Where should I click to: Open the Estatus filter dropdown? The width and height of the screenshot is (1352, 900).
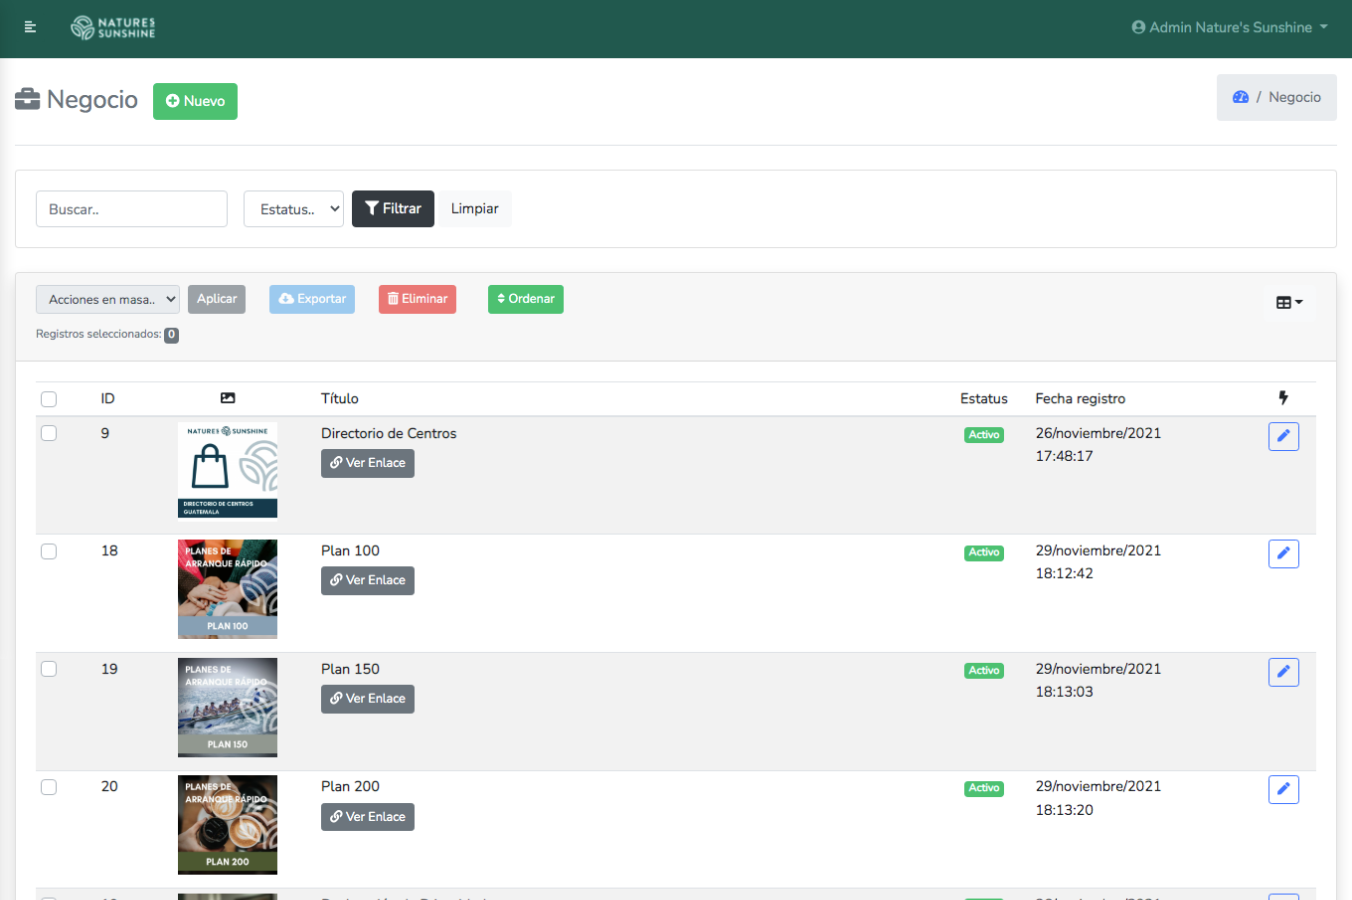pos(294,209)
